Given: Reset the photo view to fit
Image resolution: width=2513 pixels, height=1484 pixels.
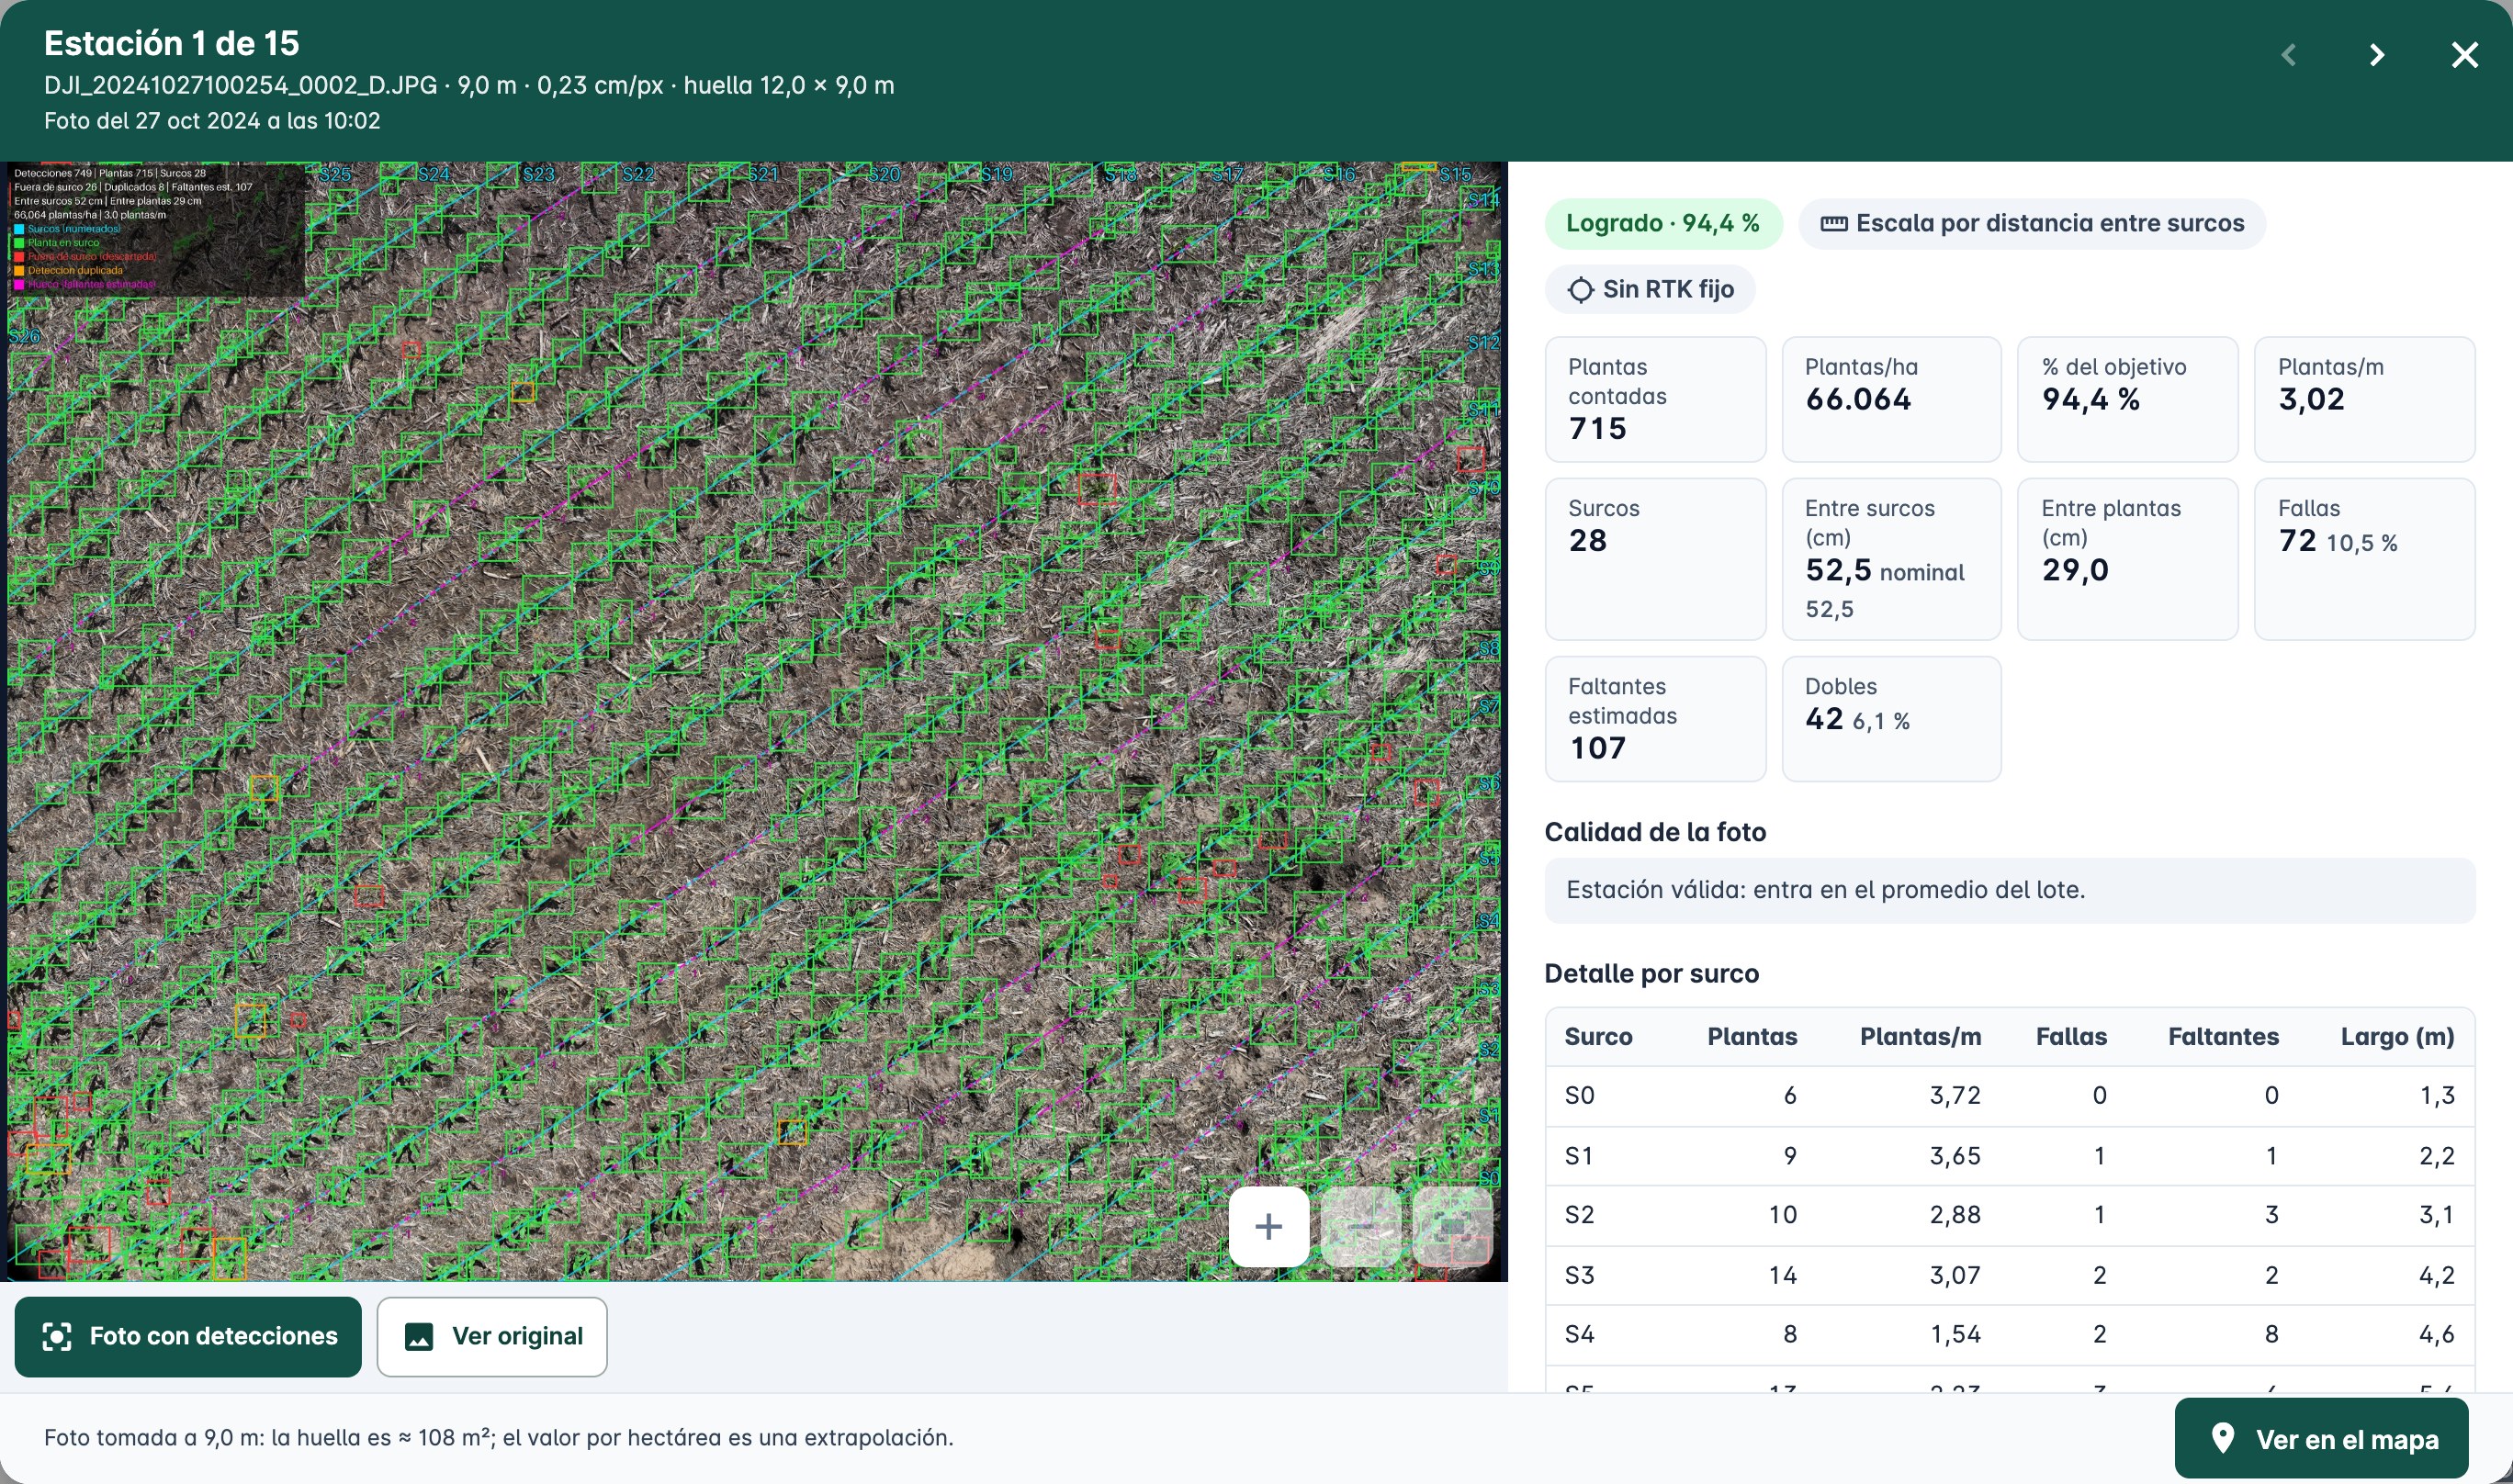Looking at the screenshot, I should [x=1452, y=1226].
